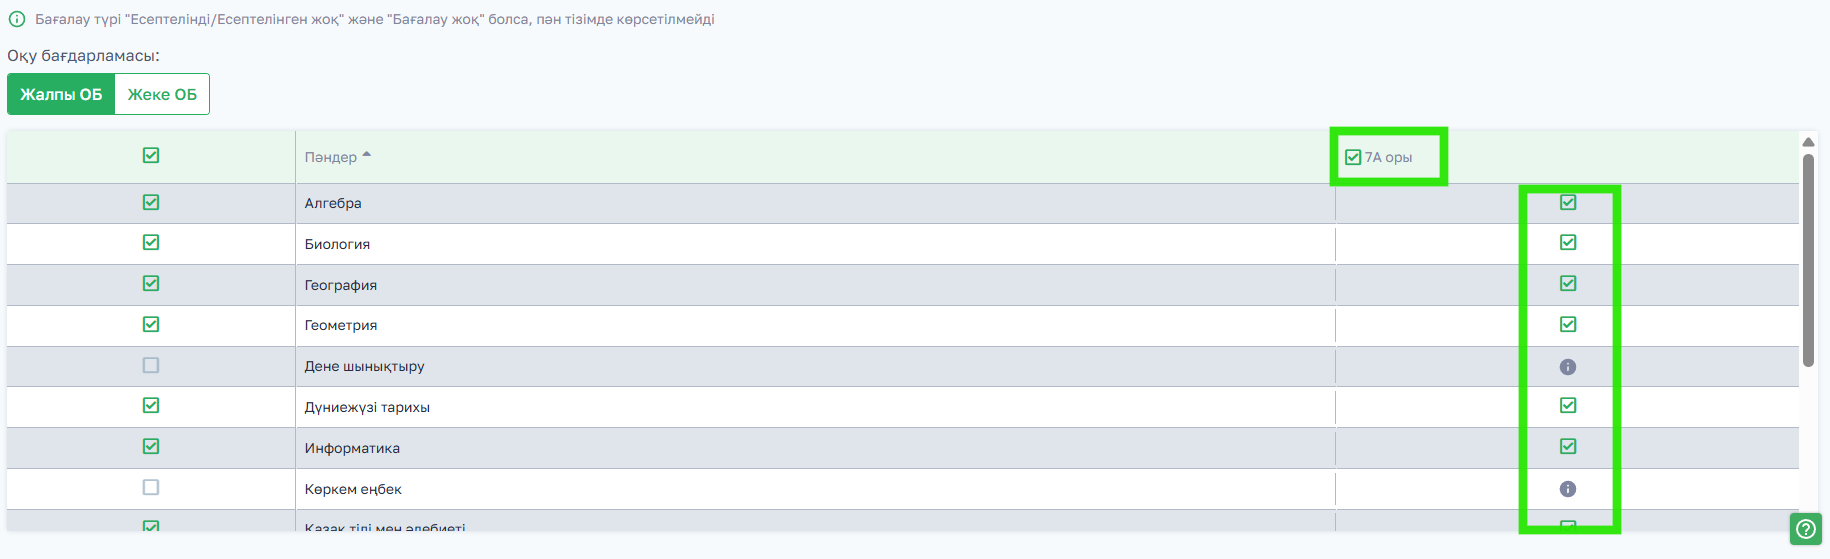Uncheck the left checkbox for Биология
The image size is (1830, 559).
point(151,242)
